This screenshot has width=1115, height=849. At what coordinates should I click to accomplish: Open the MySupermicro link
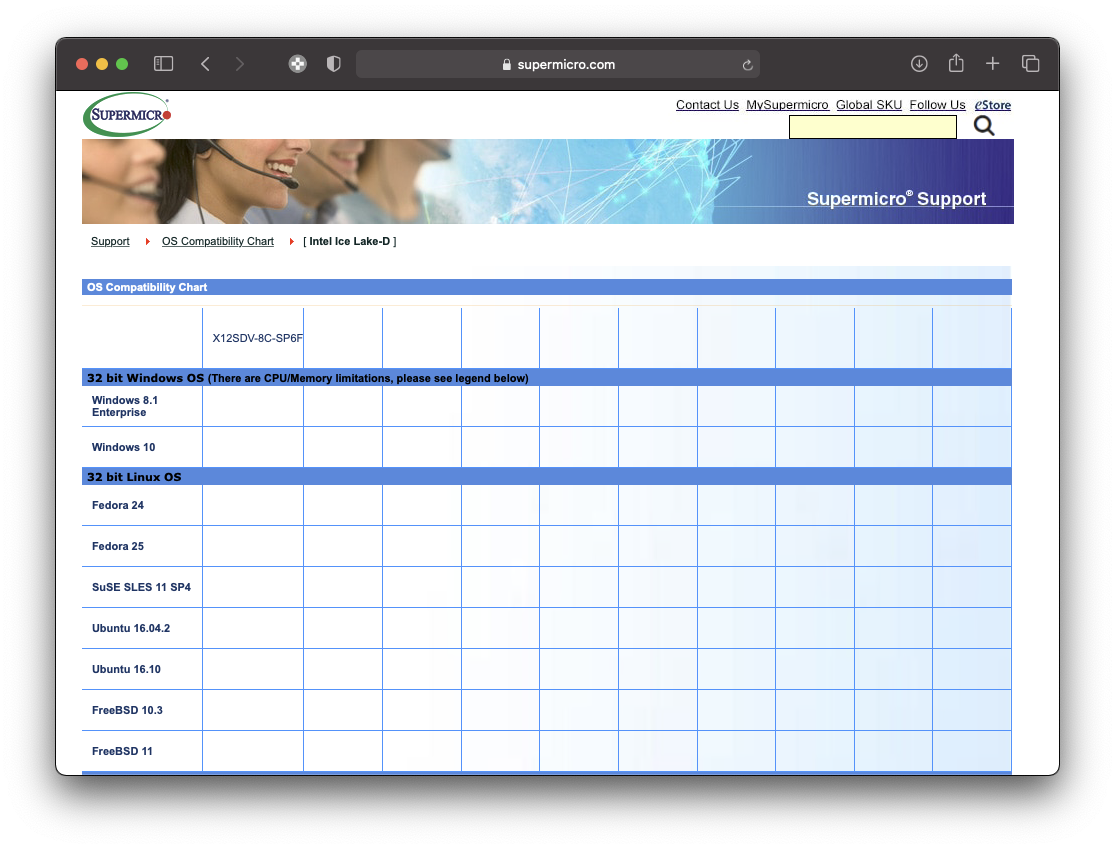787,105
